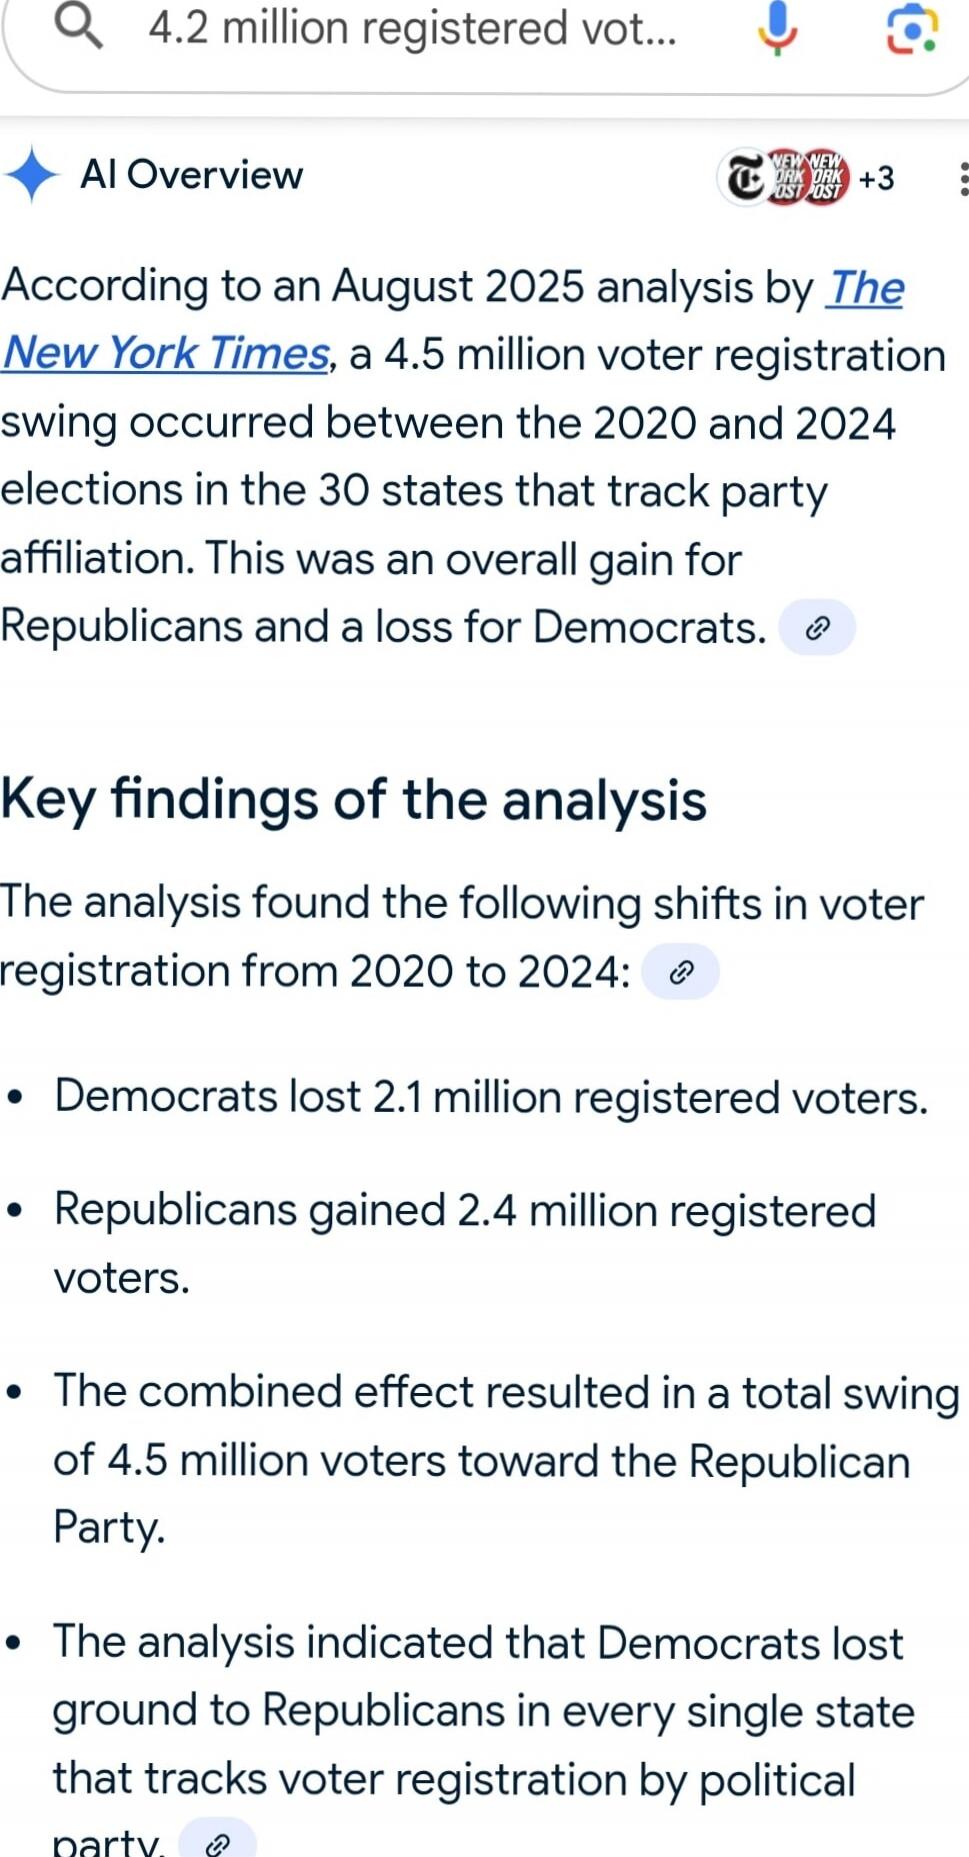Click link chip after 'loss for Democrats.'
Viewport: 969px width, 1857px height.
817,628
